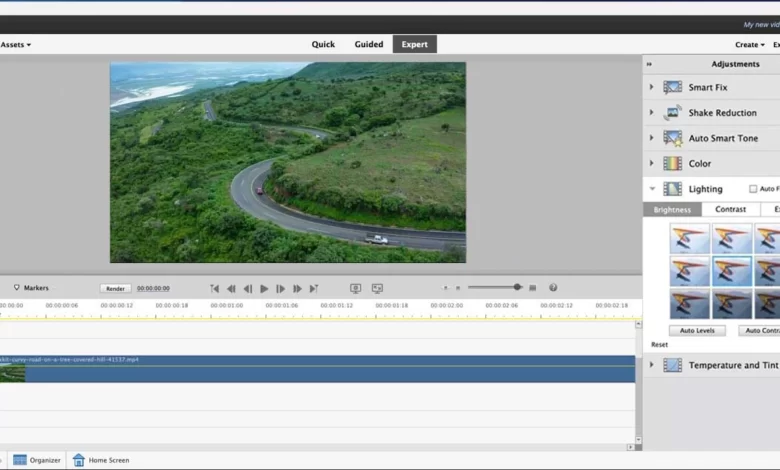The width and height of the screenshot is (780, 470).
Task: Open the Create dropdown menu
Action: pos(750,45)
